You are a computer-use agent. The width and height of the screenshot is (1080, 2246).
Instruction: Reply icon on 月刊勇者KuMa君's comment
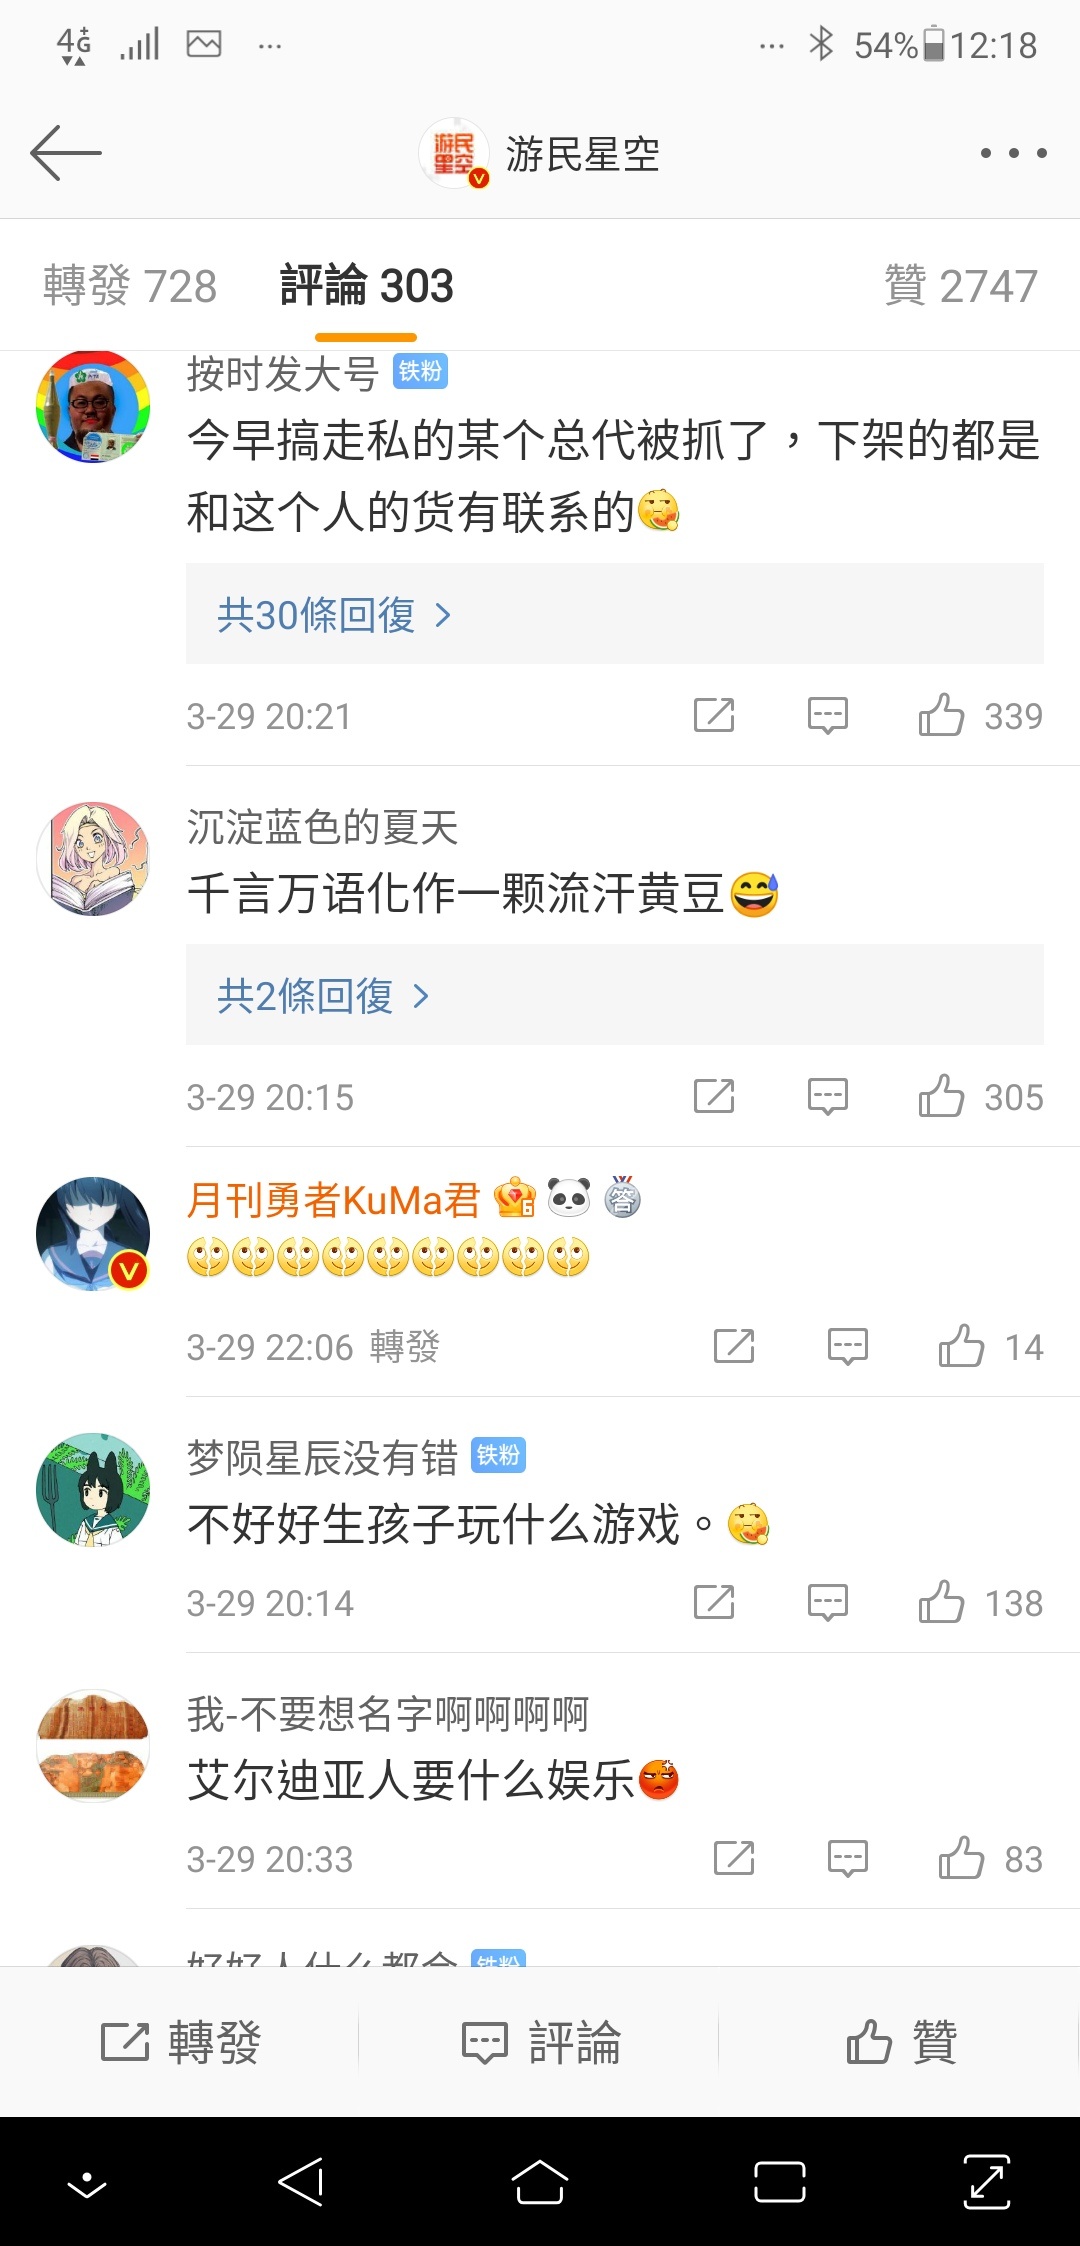[848, 1347]
